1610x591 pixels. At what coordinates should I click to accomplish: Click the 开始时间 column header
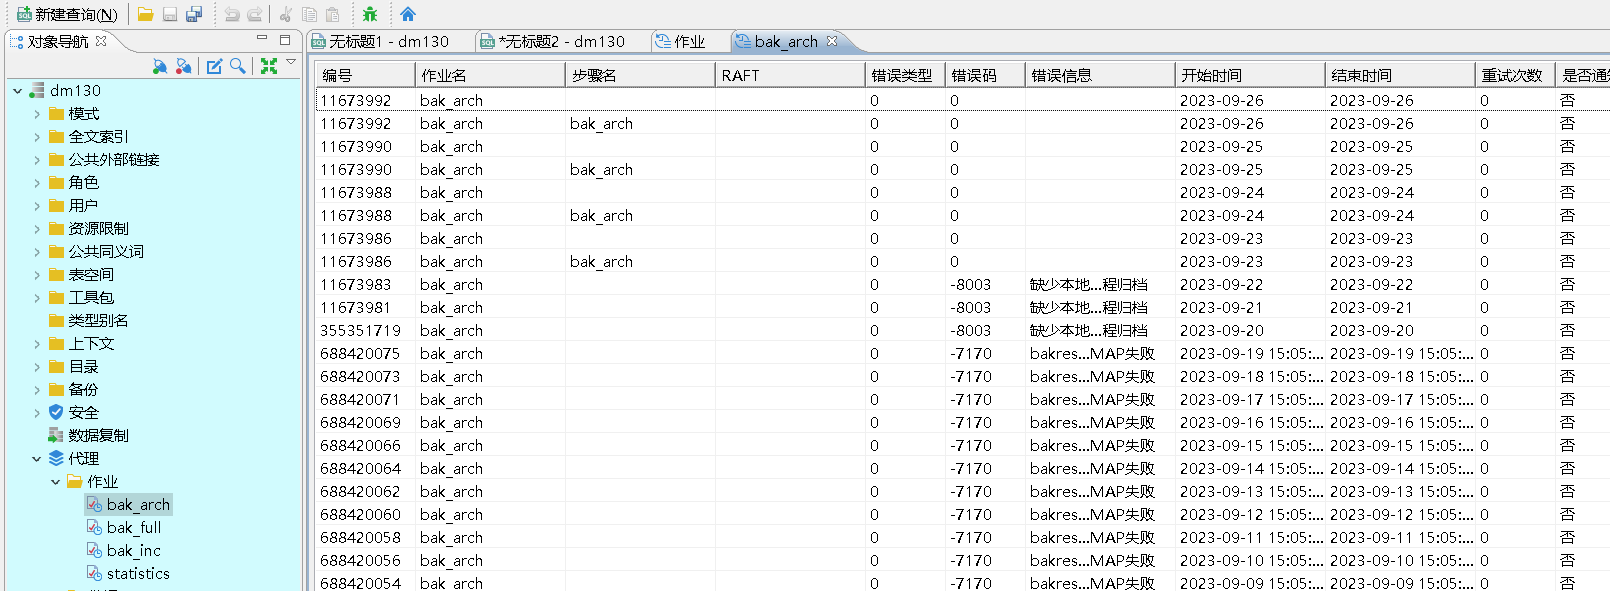(x=1249, y=75)
